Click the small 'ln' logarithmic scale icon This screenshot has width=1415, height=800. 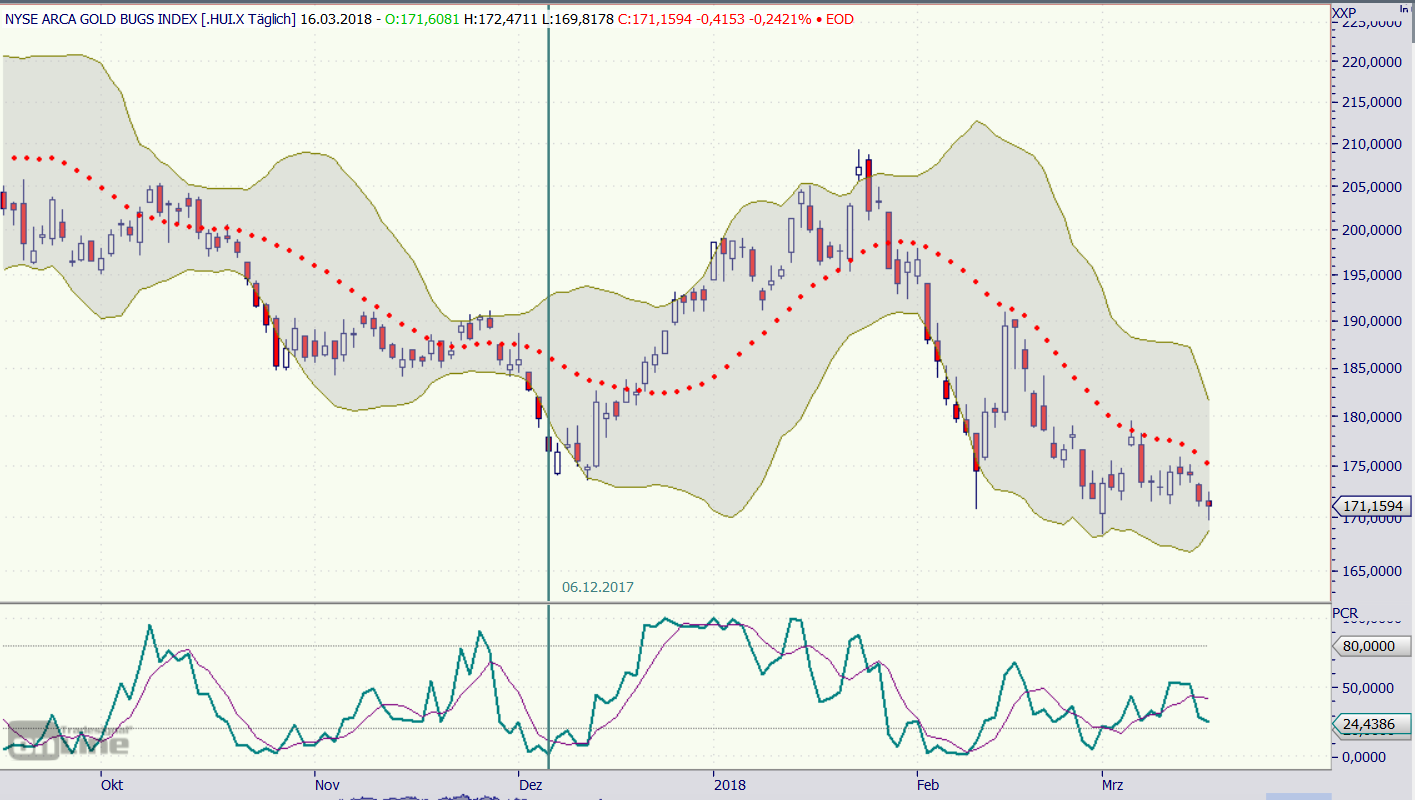pos(1403,8)
